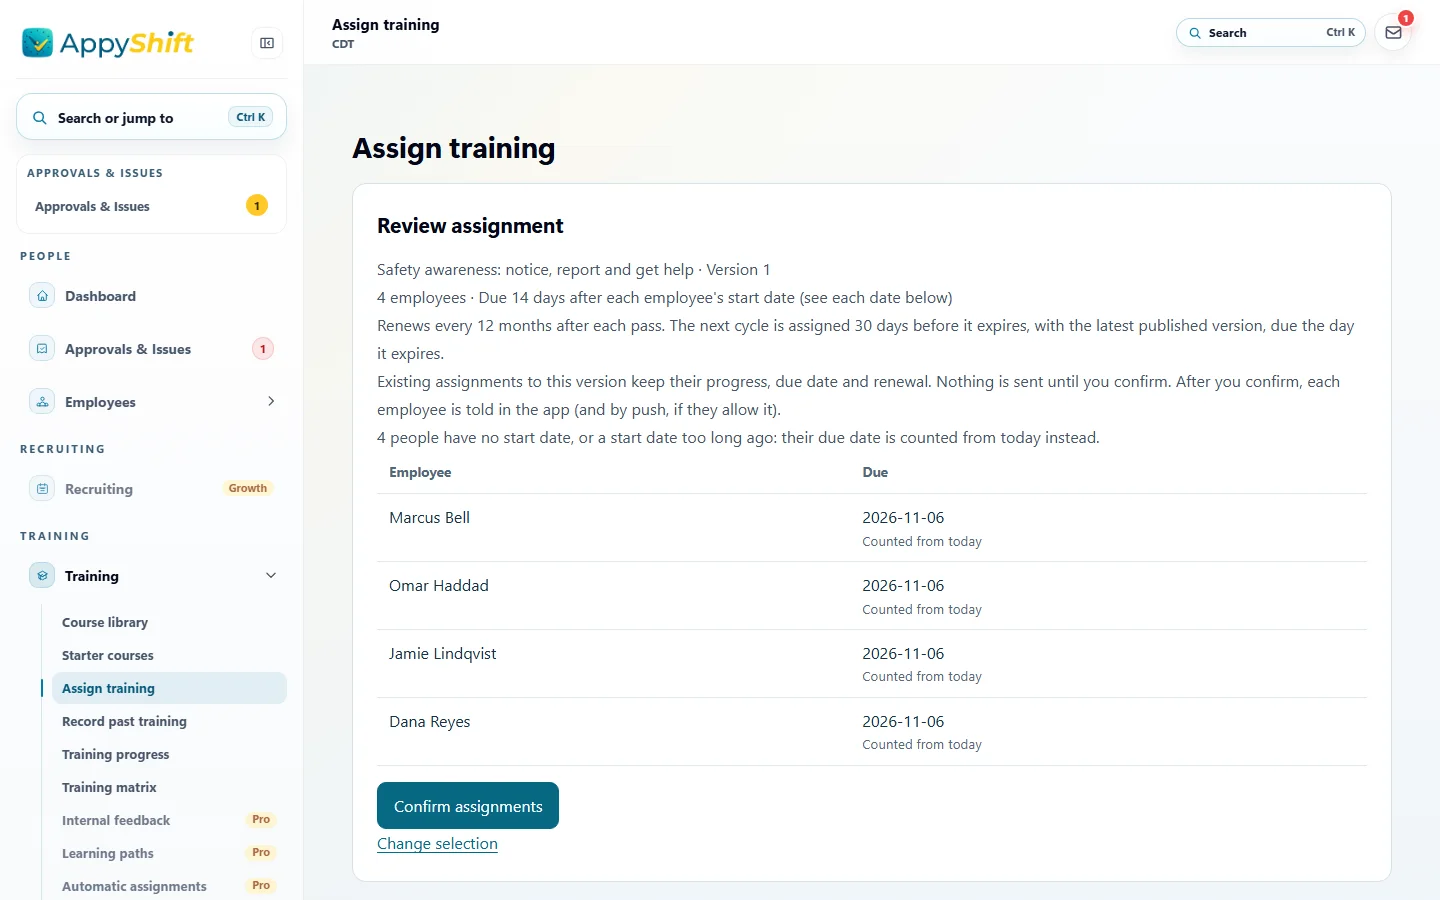This screenshot has width=1440, height=900.
Task: Open Approvals & Issues at top of sidebar
Action: coord(151,206)
